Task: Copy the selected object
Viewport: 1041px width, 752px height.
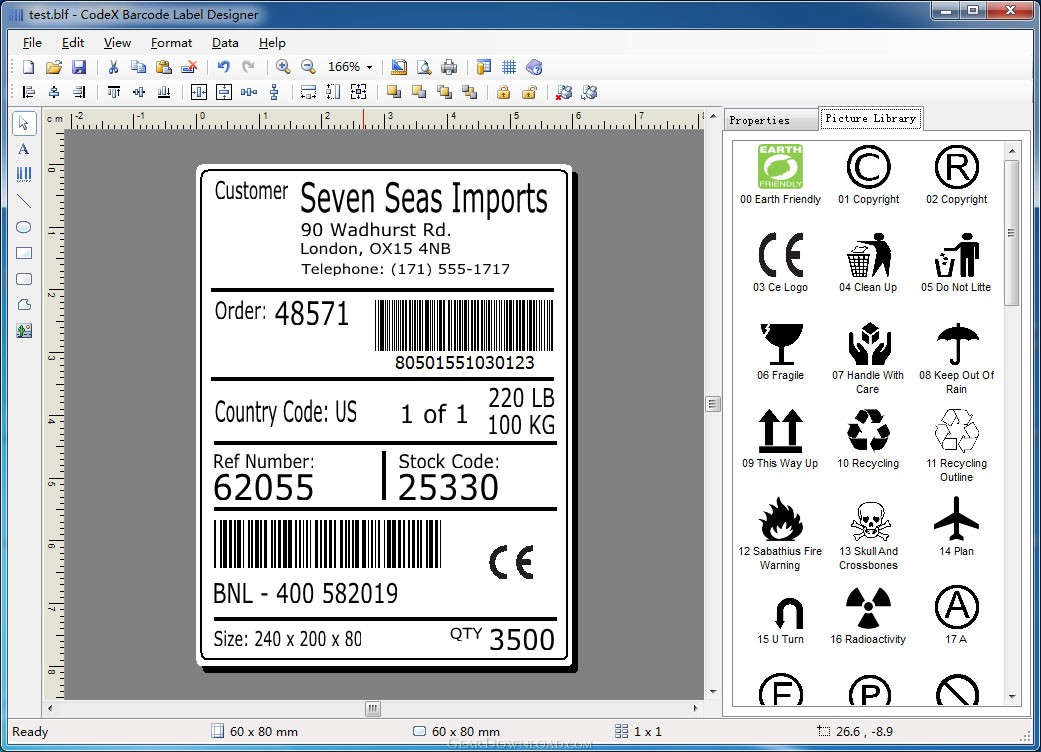Action: [x=138, y=67]
